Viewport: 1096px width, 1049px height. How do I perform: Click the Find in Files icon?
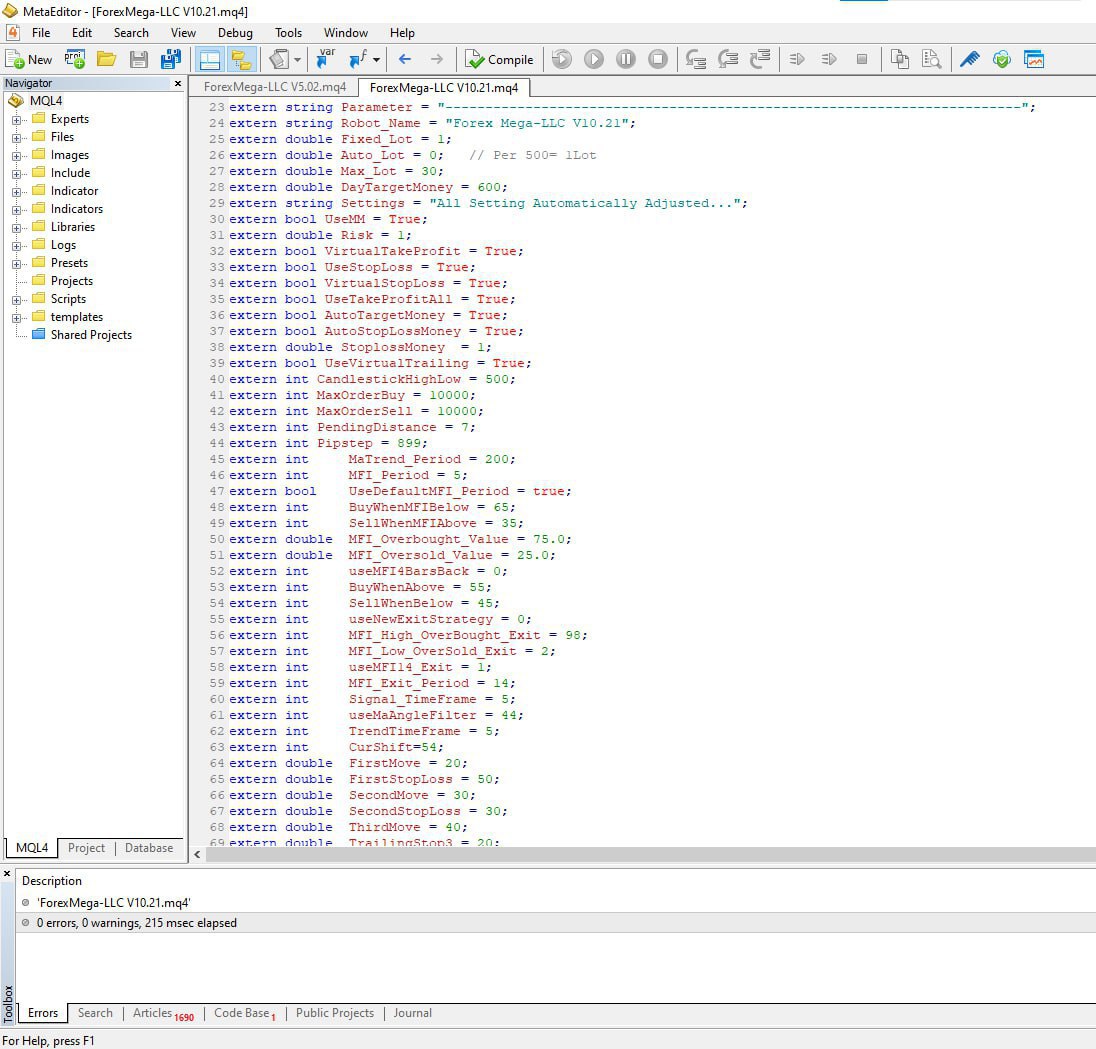click(x=932, y=59)
